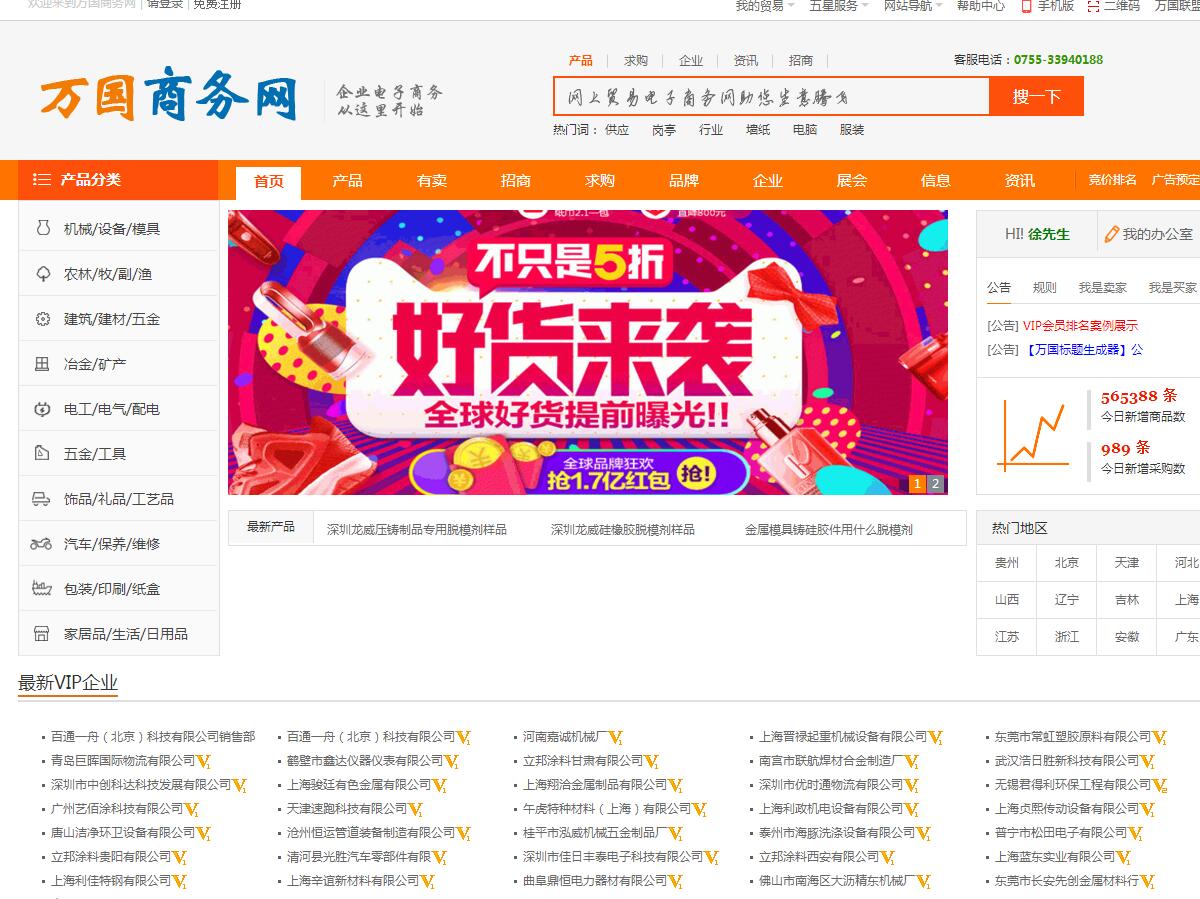Open the 品牌 navigation item

[x=684, y=181]
